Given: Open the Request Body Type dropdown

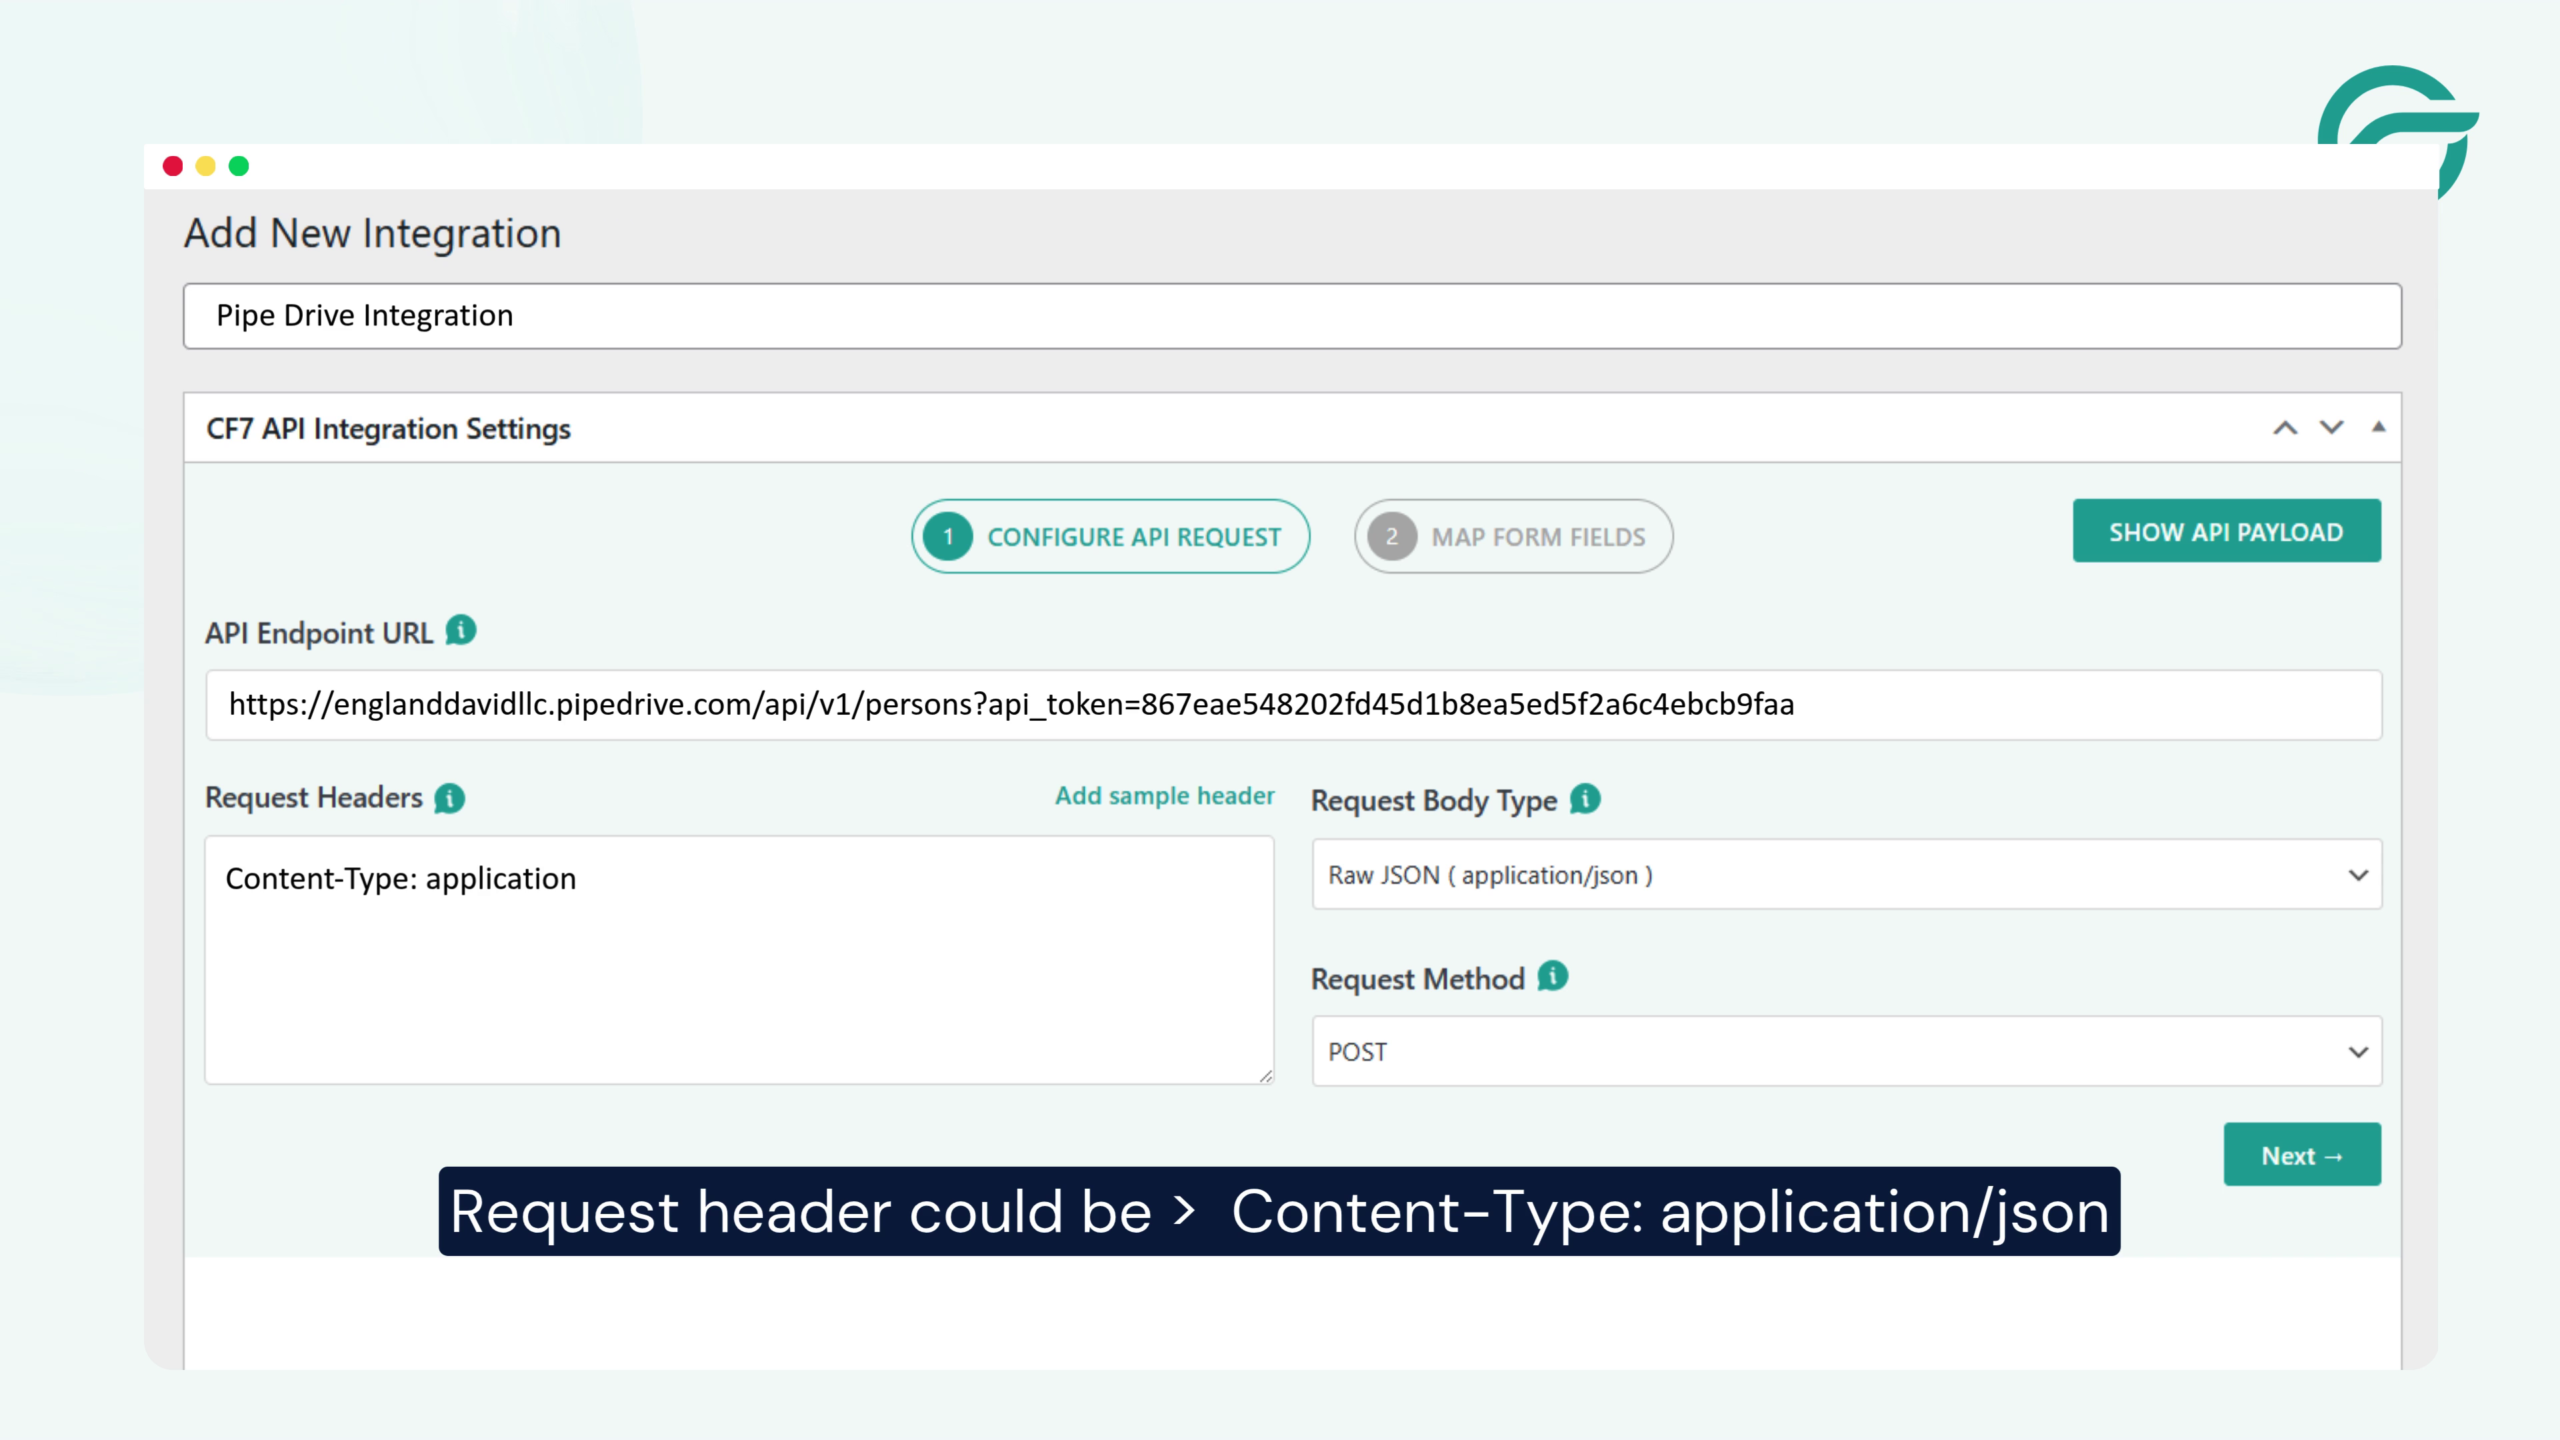Looking at the screenshot, I should click(x=1847, y=875).
